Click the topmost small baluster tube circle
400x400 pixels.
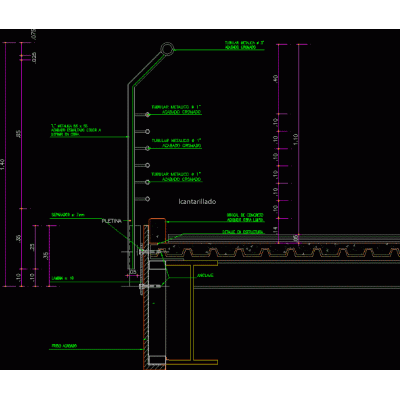tap(147, 114)
